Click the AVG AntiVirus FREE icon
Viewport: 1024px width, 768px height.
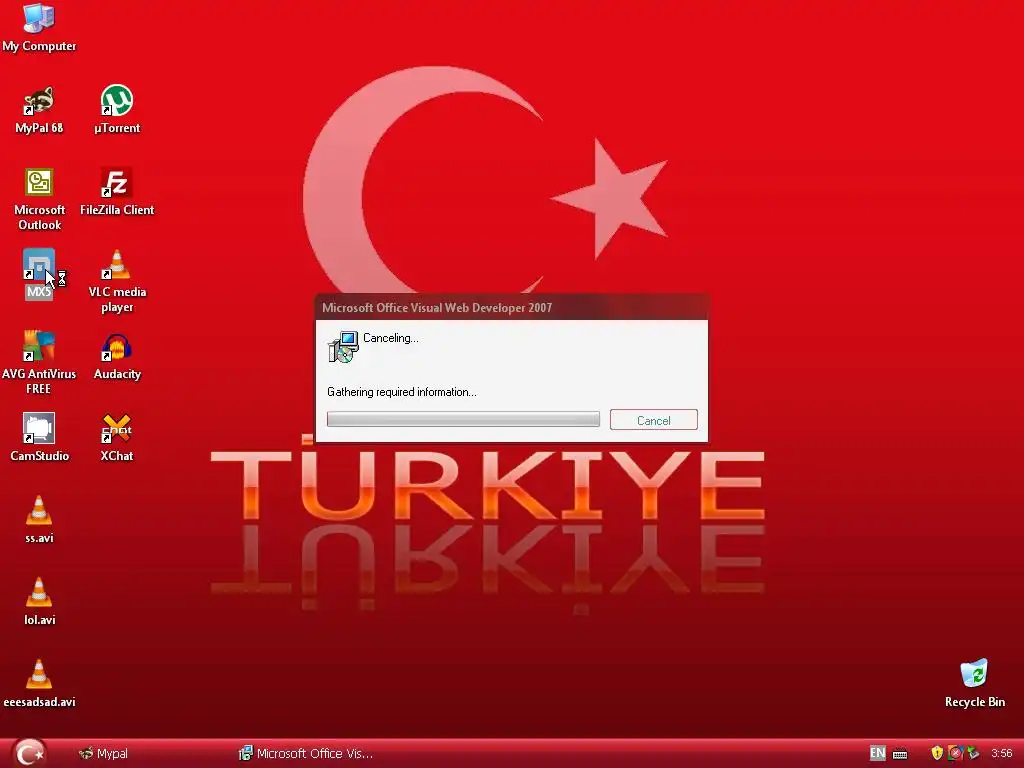39,363
